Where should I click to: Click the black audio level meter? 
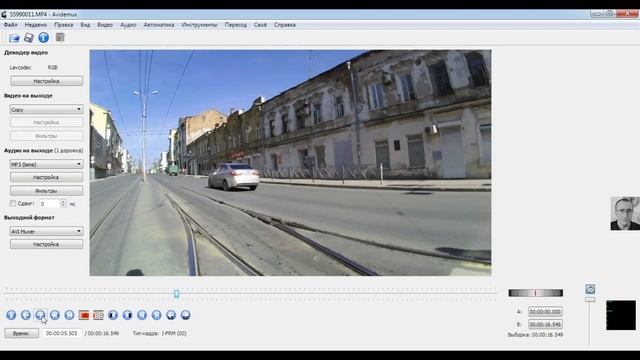(x=621, y=315)
